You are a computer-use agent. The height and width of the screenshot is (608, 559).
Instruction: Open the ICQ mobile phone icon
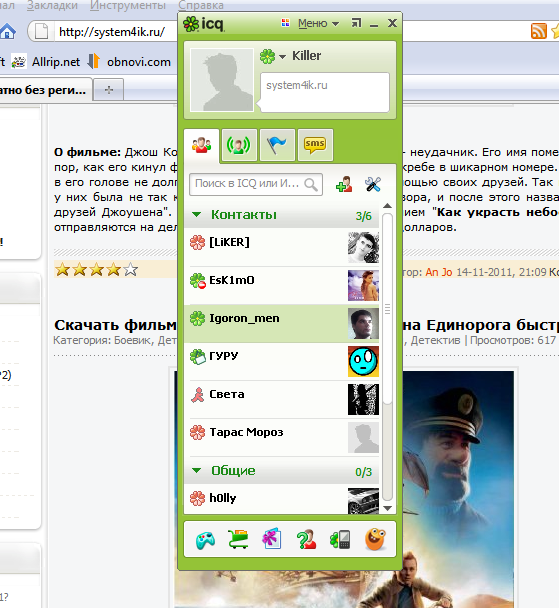(x=340, y=539)
